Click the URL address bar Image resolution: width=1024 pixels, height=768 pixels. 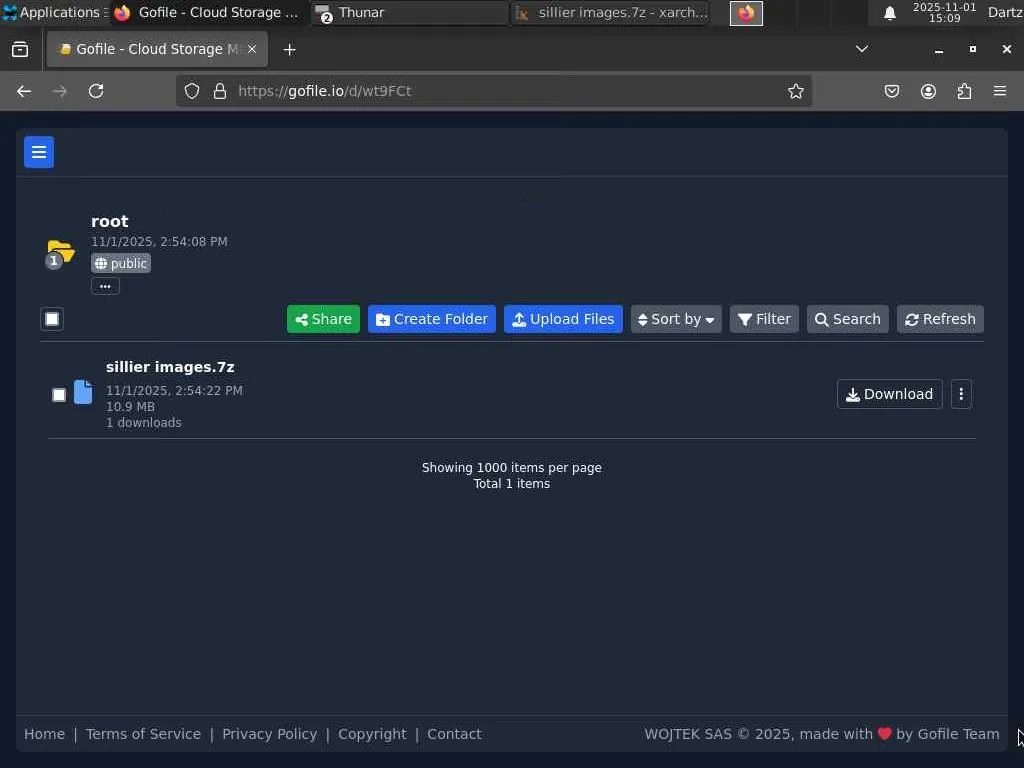[494, 91]
